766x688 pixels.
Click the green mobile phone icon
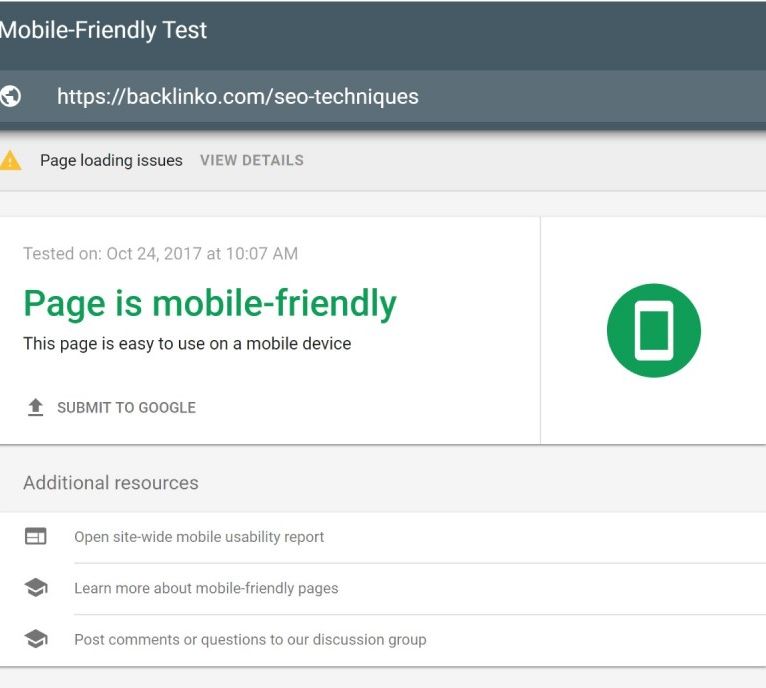click(653, 330)
